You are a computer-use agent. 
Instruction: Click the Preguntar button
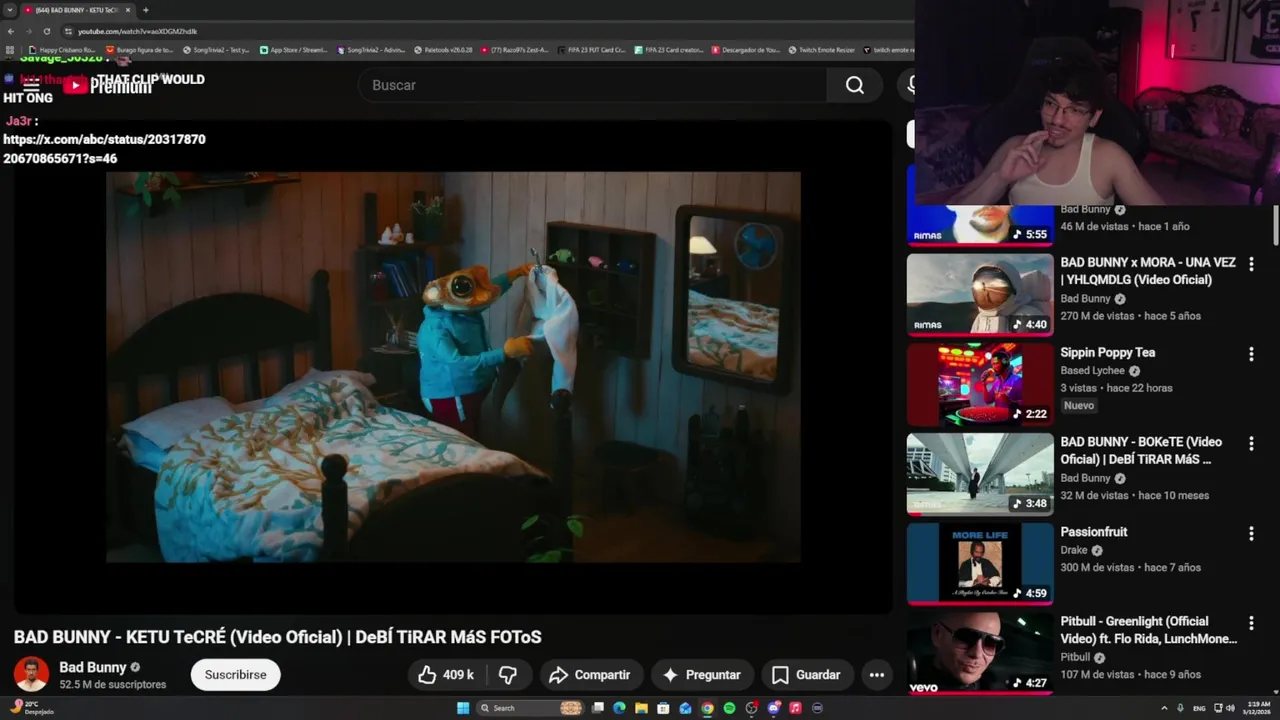click(x=701, y=675)
